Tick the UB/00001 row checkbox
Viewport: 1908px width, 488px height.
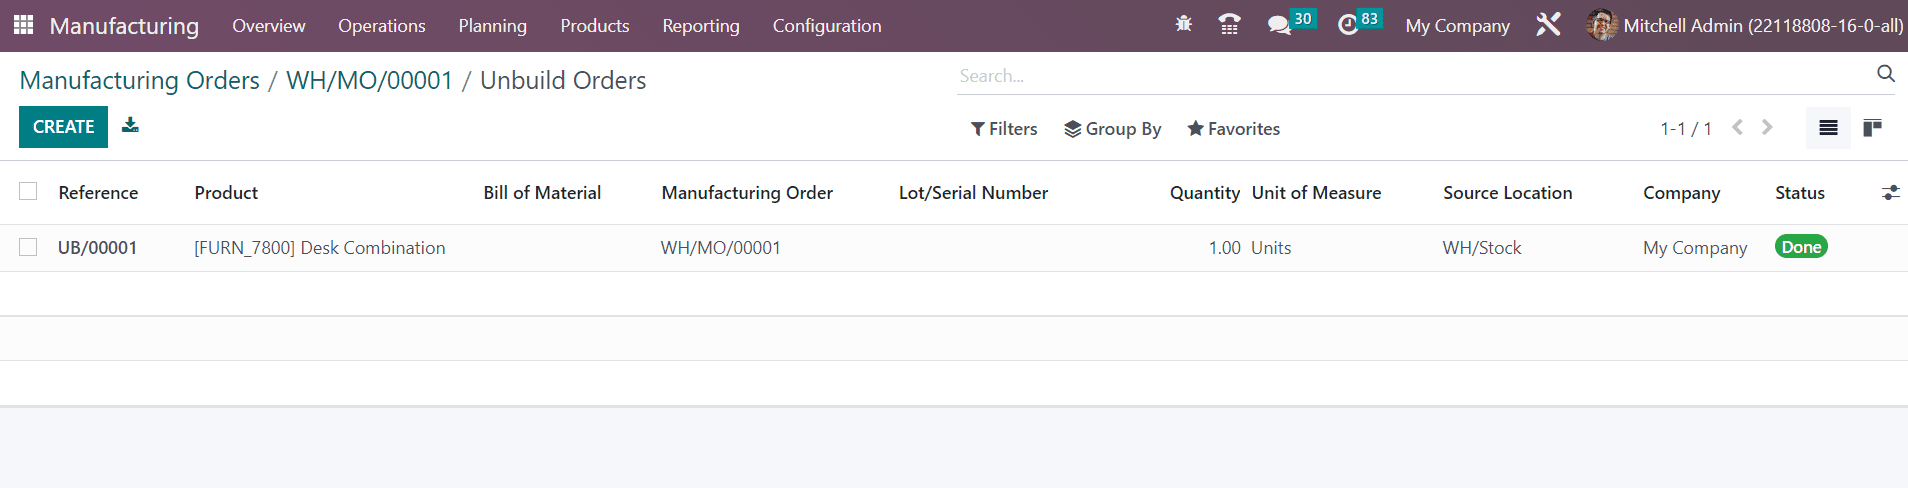[28, 247]
